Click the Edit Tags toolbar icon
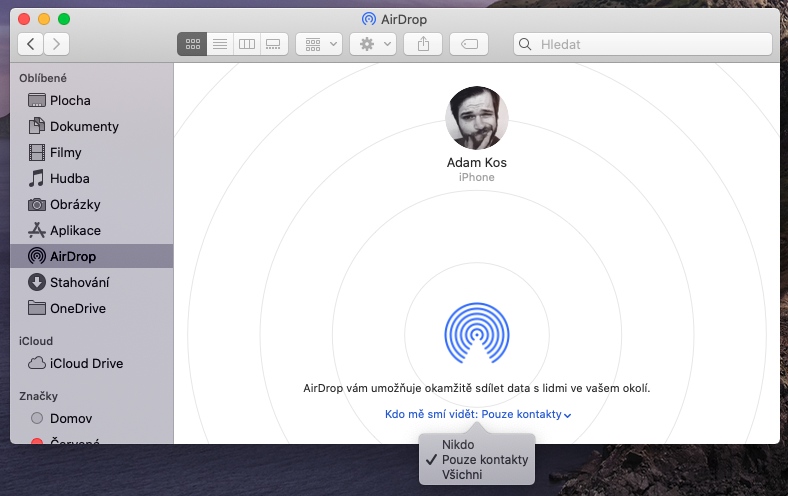 click(469, 44)
